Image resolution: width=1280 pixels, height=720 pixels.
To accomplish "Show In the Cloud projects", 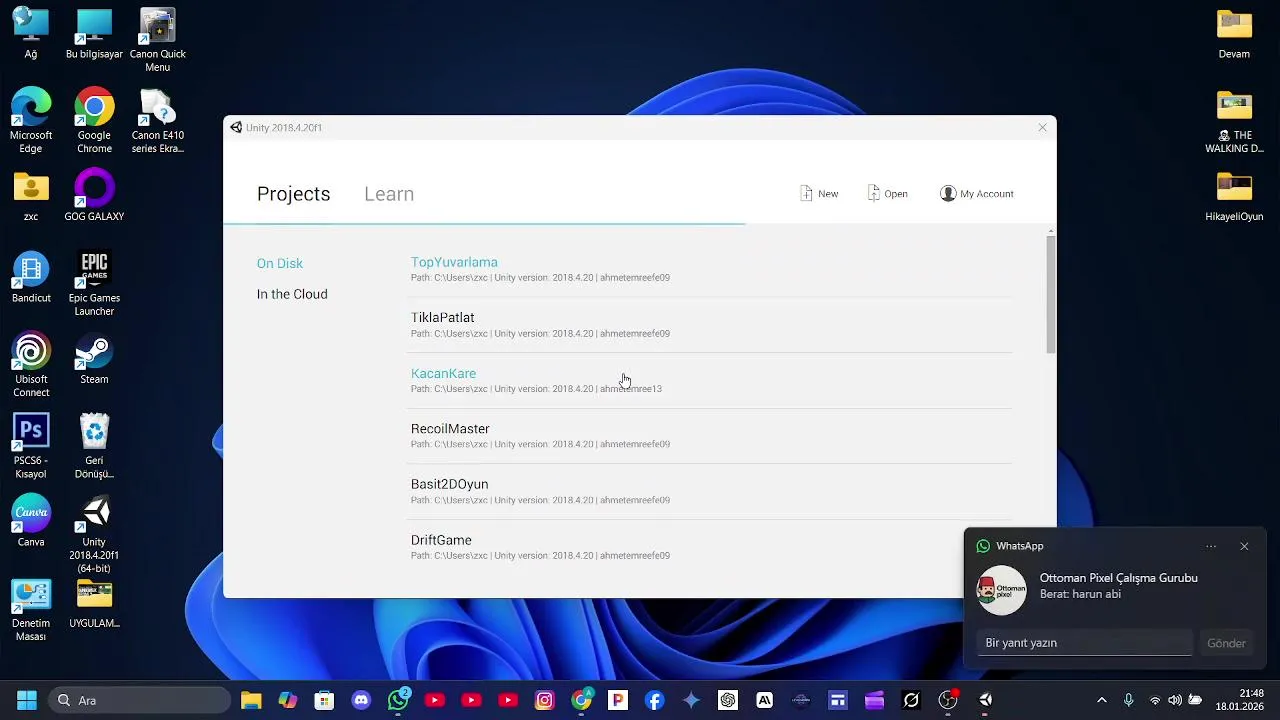I will point(292,294).
